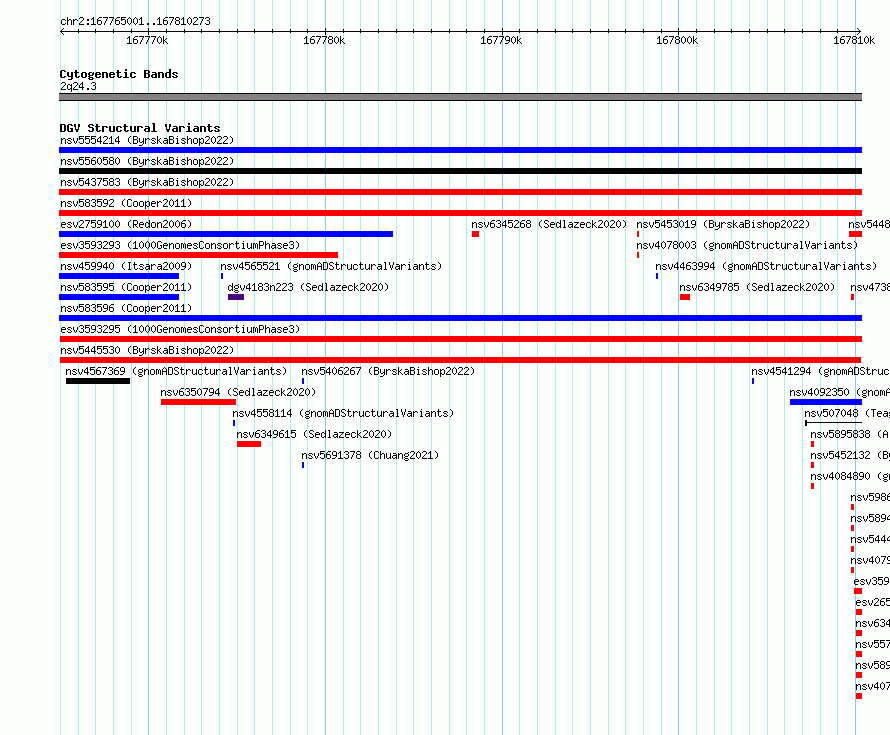The width and height of the screenshot is (890, 735).
Task: Select the red nsv6345268 variant bar
Action: pyautogui.click(x=476, y=234)
